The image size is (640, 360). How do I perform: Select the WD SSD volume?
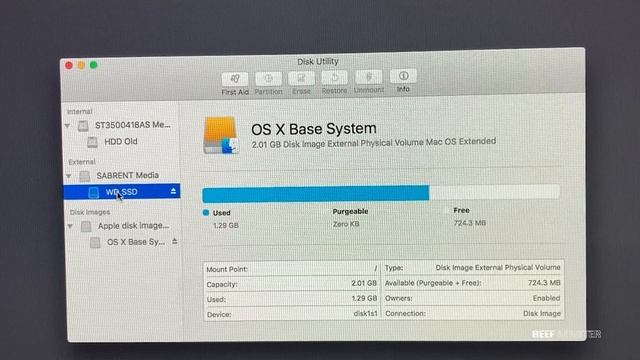click(122, 192)
